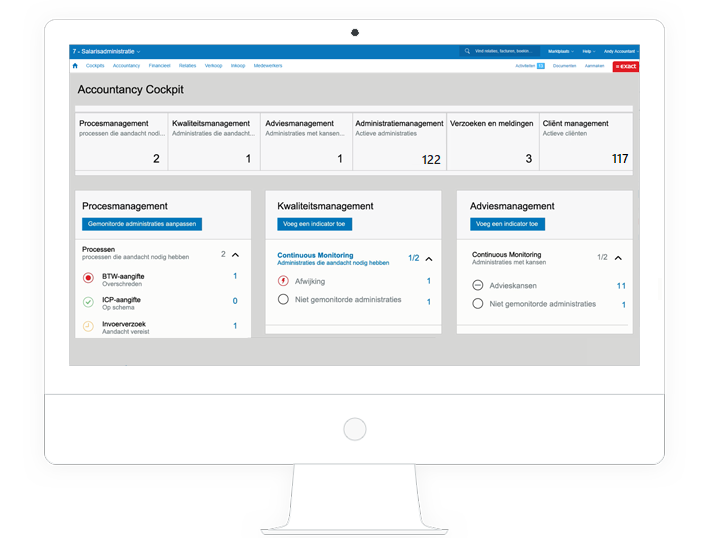Screen dimensions: 708x538
Task: Open the Relaties menu
Action: pos(187,66)
